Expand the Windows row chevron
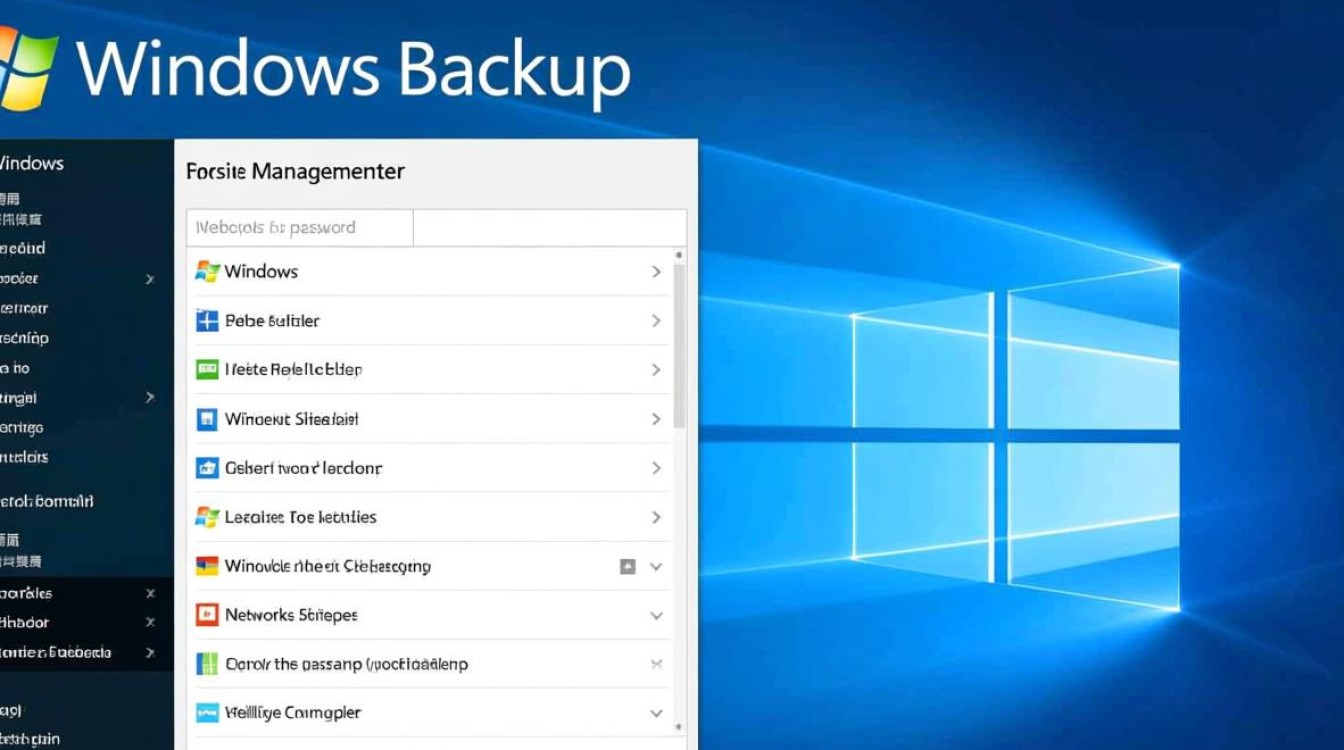Viewport: 1344px width, 750px height. tap(656, 272)
